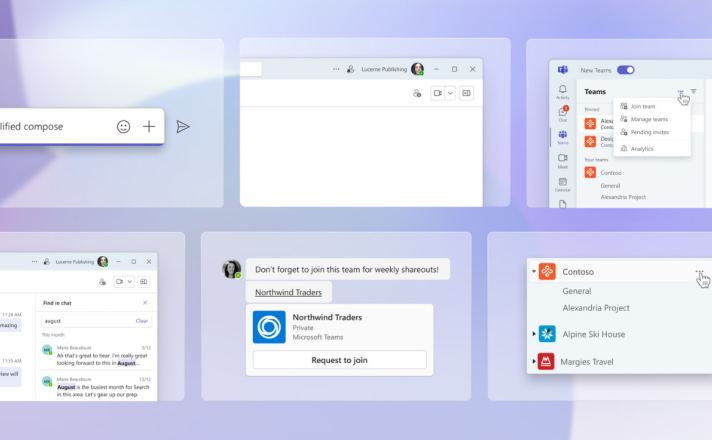Start a video call in the Find in chat window
The height and width of the screenshot is (440, 712).
[119, 282]
